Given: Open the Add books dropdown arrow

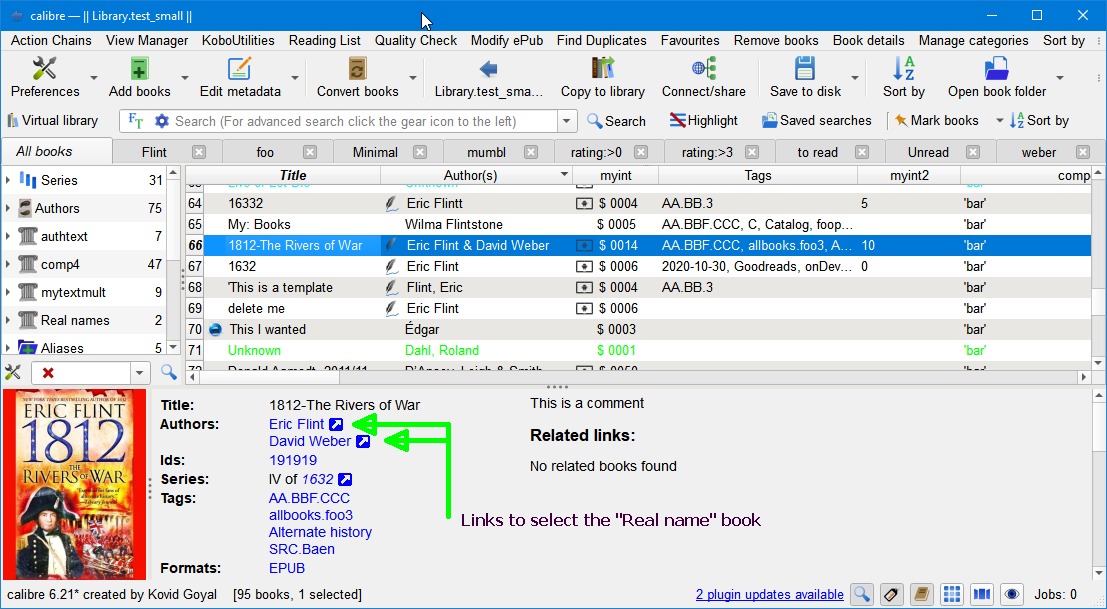Looking at the screenshot, I should (185, 78).
